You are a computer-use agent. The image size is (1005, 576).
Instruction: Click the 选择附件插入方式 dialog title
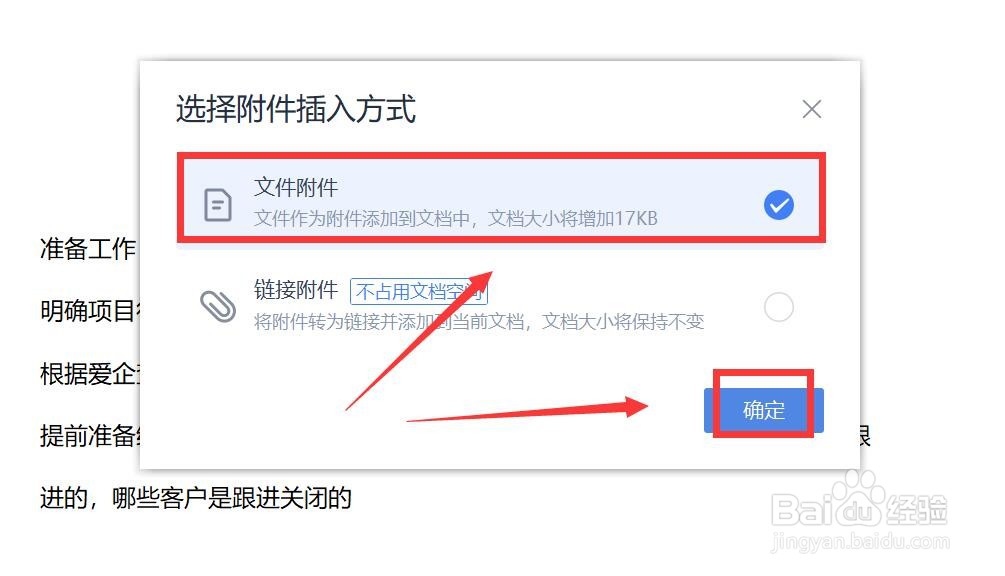pos(296,108)
